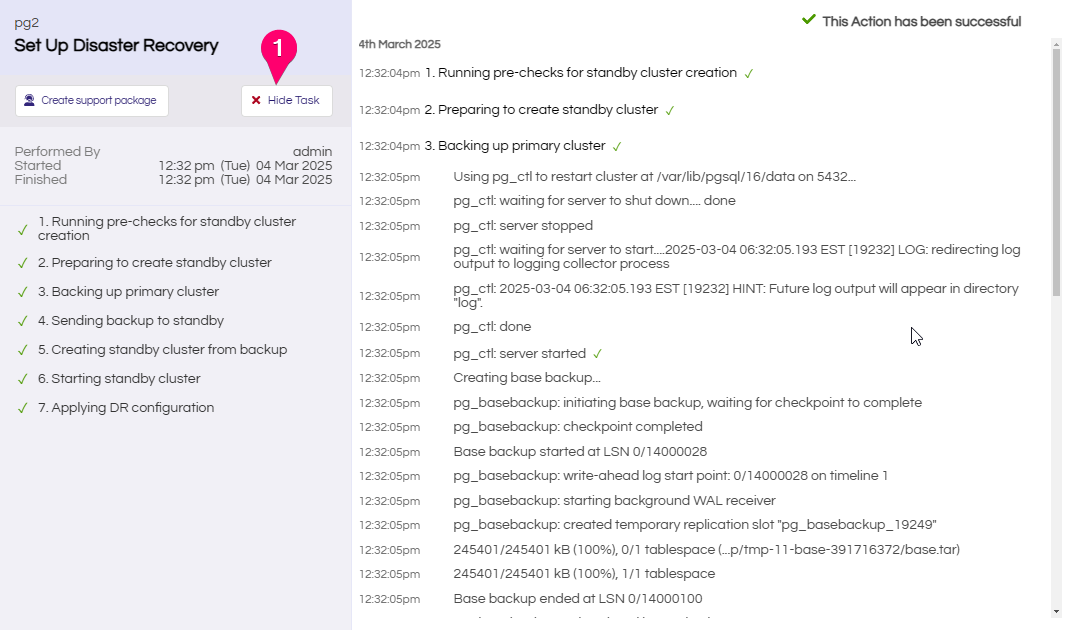Click the log scrollbar down arrow
Viewport: 1081px width, 630px height.
[1056, 611]
